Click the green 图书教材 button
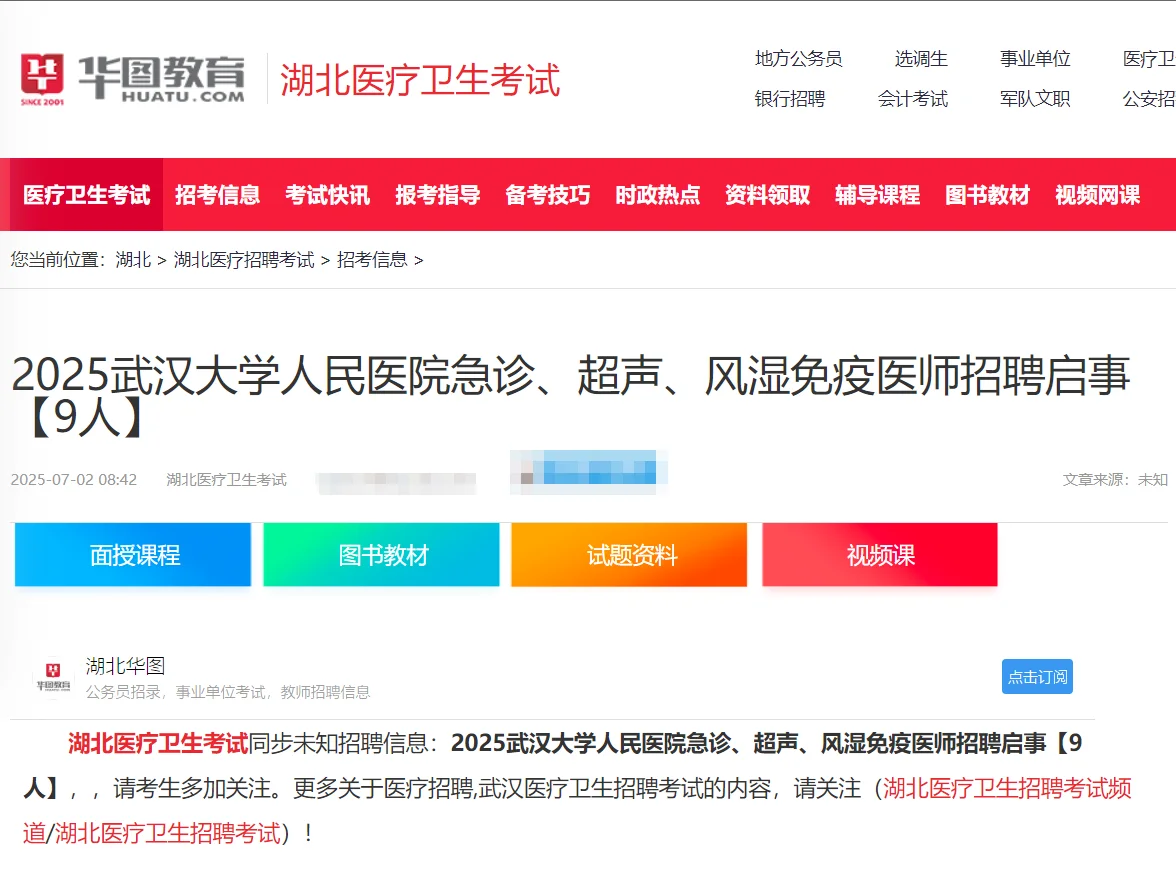Viewport: 1176px width, 883px height. click(381, 554)
